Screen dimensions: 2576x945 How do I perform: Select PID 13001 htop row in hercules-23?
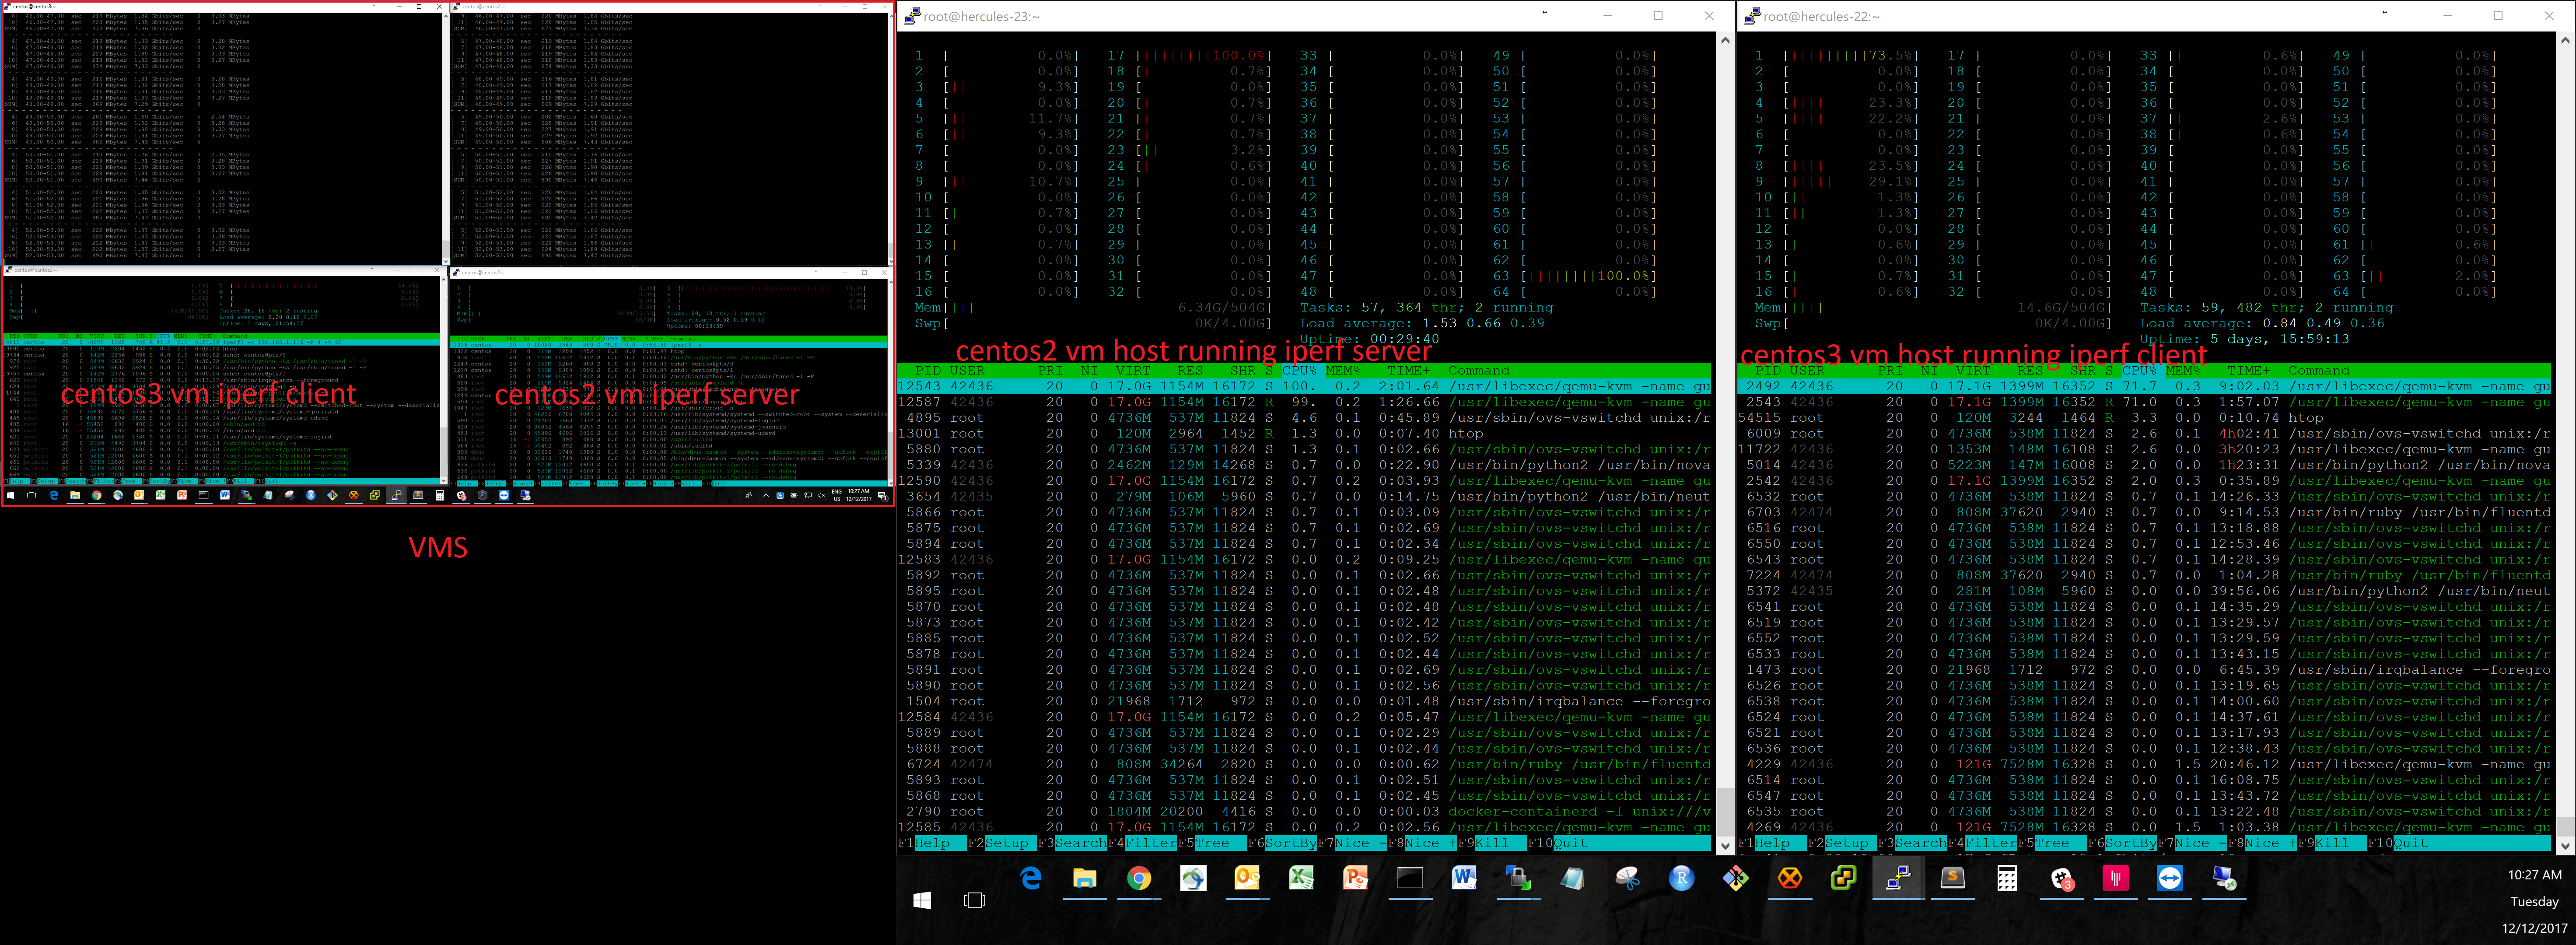1304,433
